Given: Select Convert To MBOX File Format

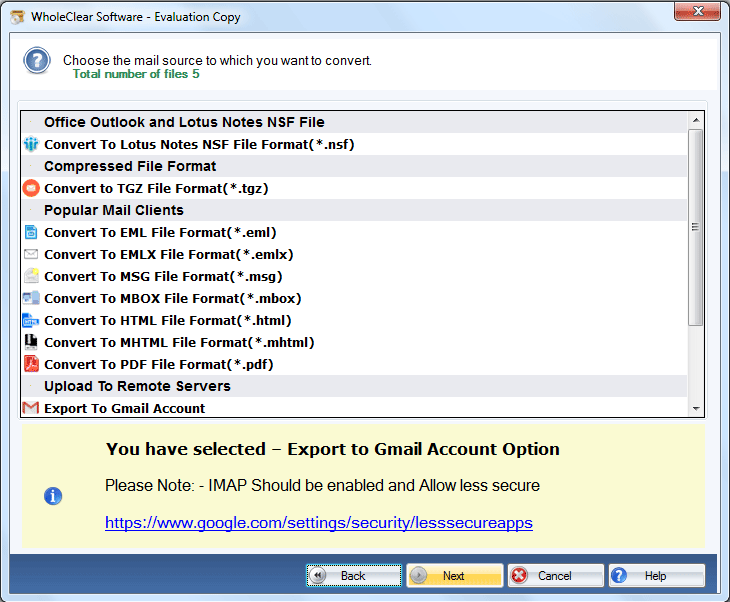Looking at the screenshot, I should click(x=354, y=298).
